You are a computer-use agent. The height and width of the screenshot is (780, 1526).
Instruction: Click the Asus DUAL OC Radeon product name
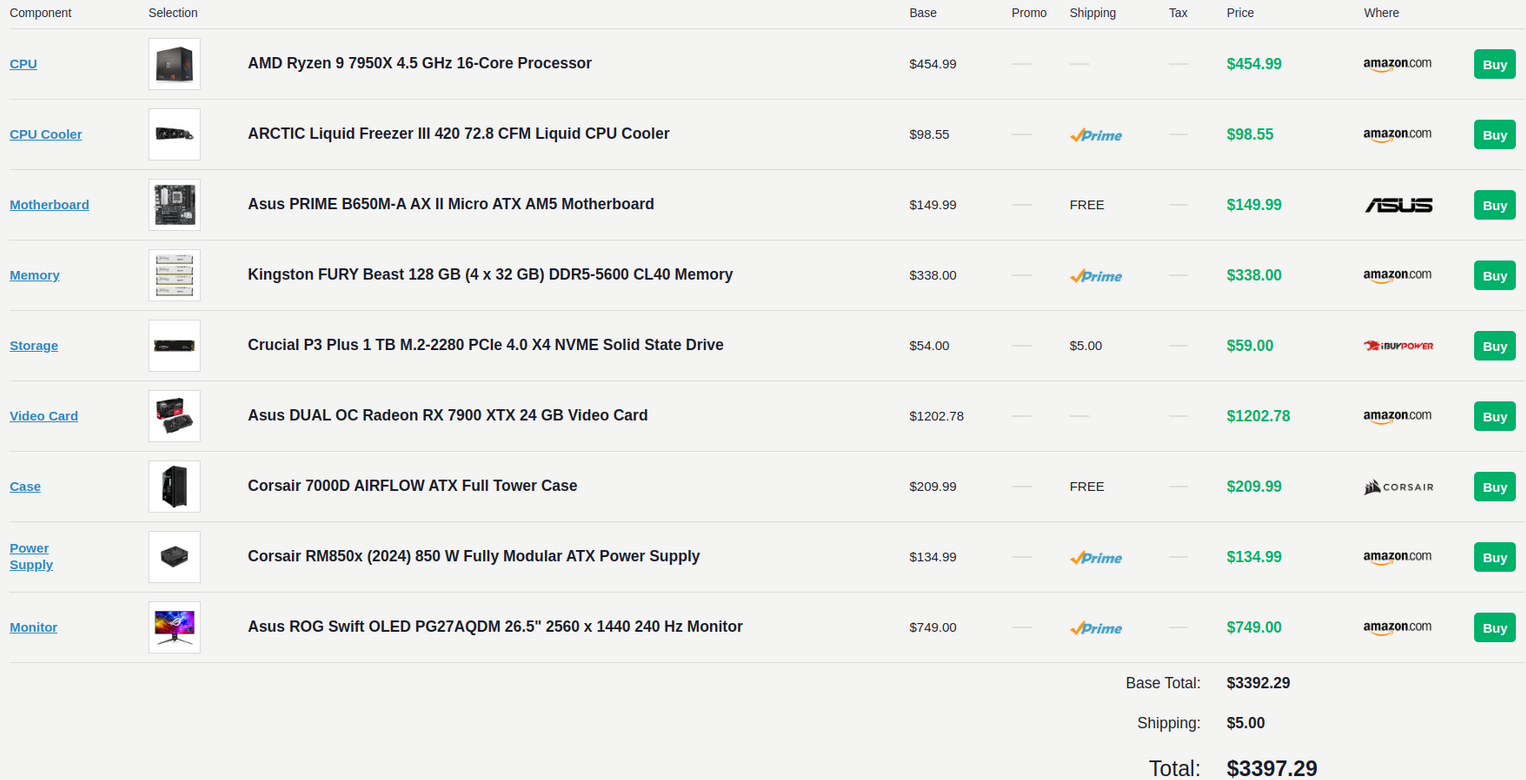[x=448, y=415]
